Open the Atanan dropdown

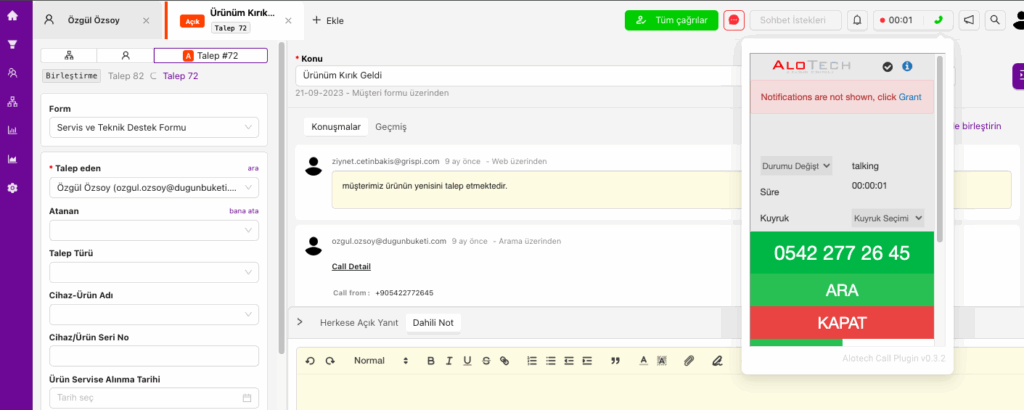click(x=153, y=230)
